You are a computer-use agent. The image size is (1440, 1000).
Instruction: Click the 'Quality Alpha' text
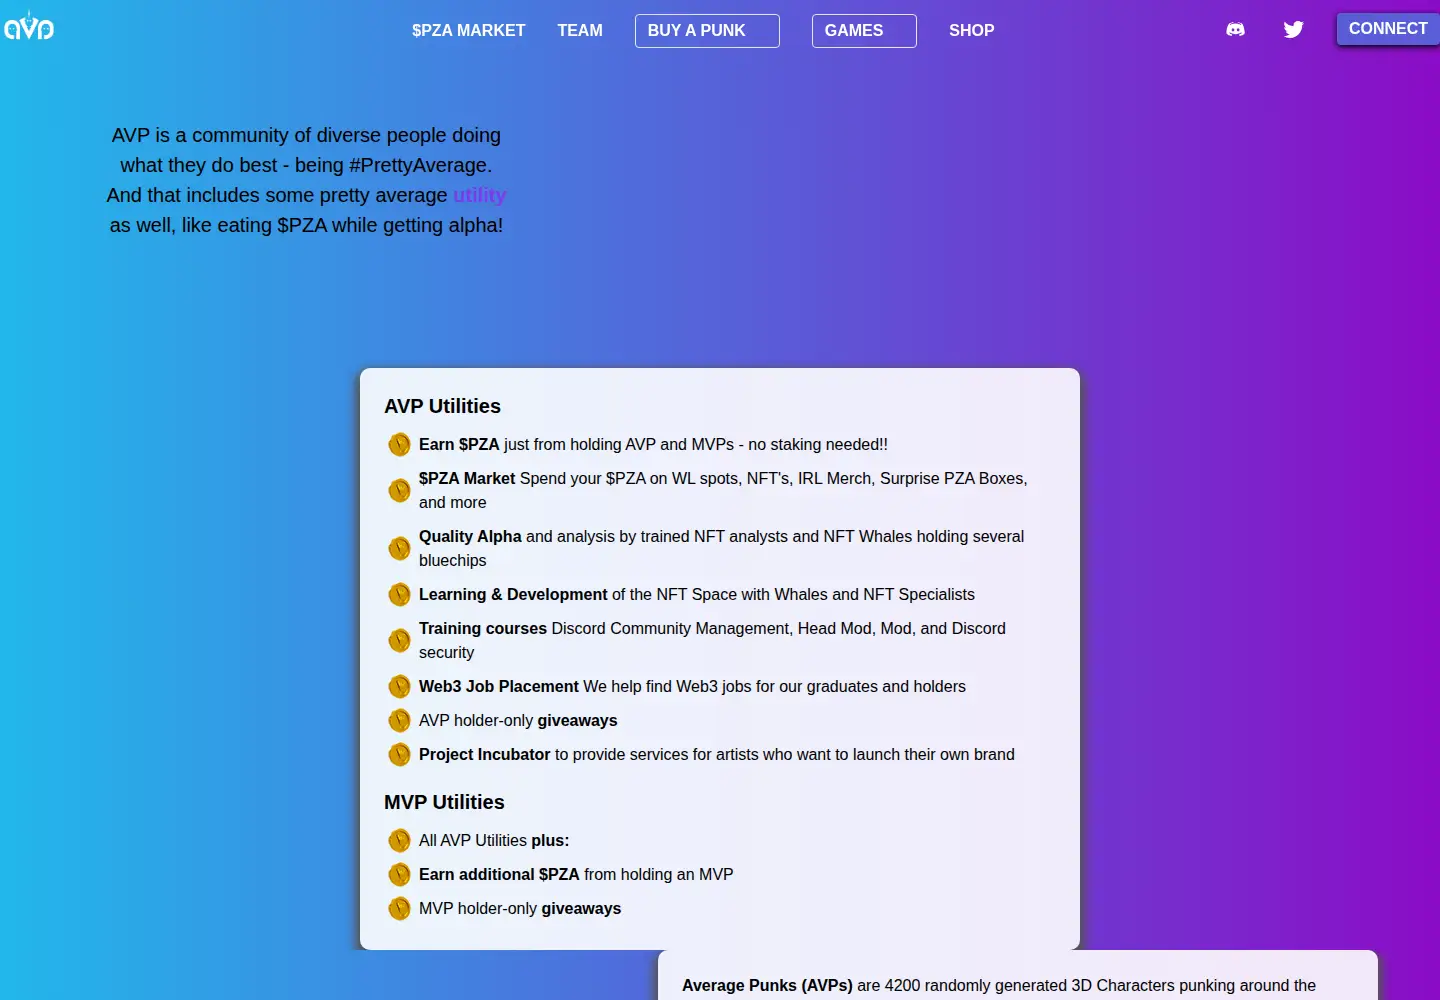470,536
